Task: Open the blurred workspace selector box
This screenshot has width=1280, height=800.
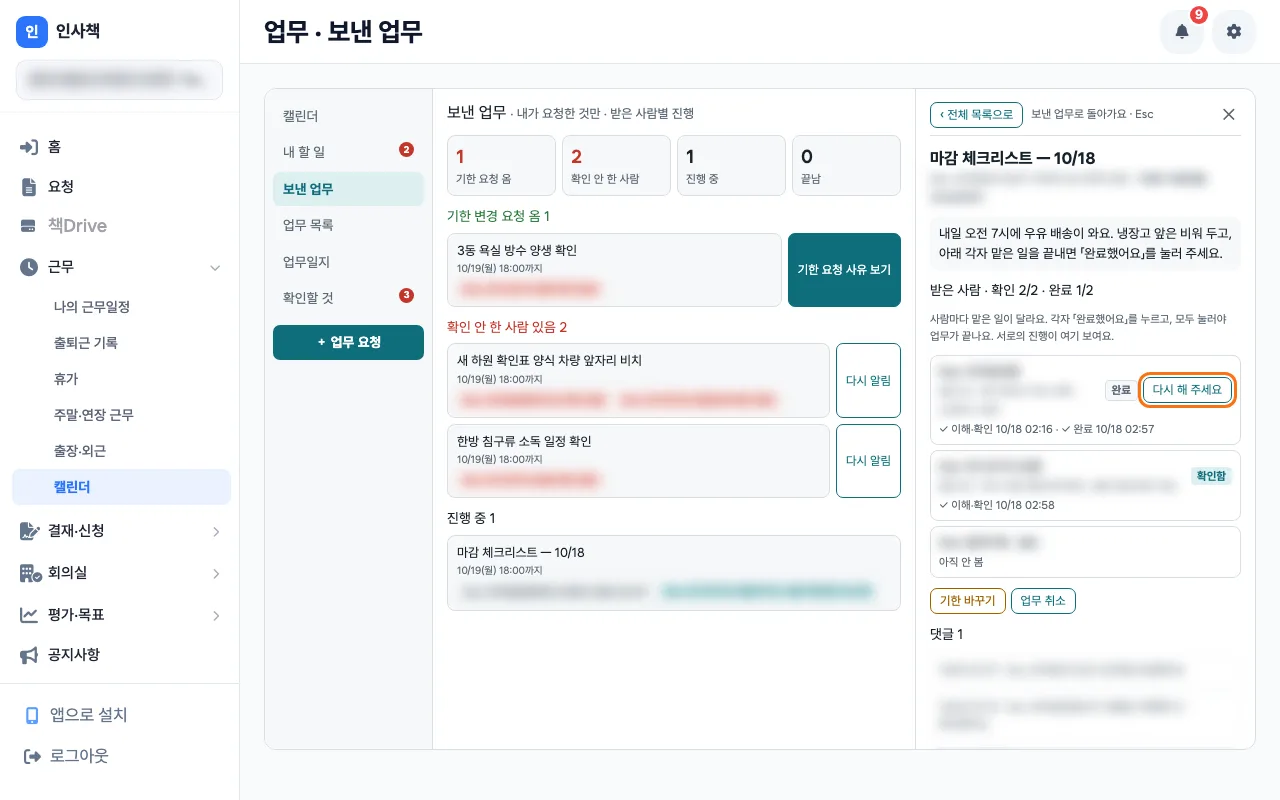Action: click(119, 80)
